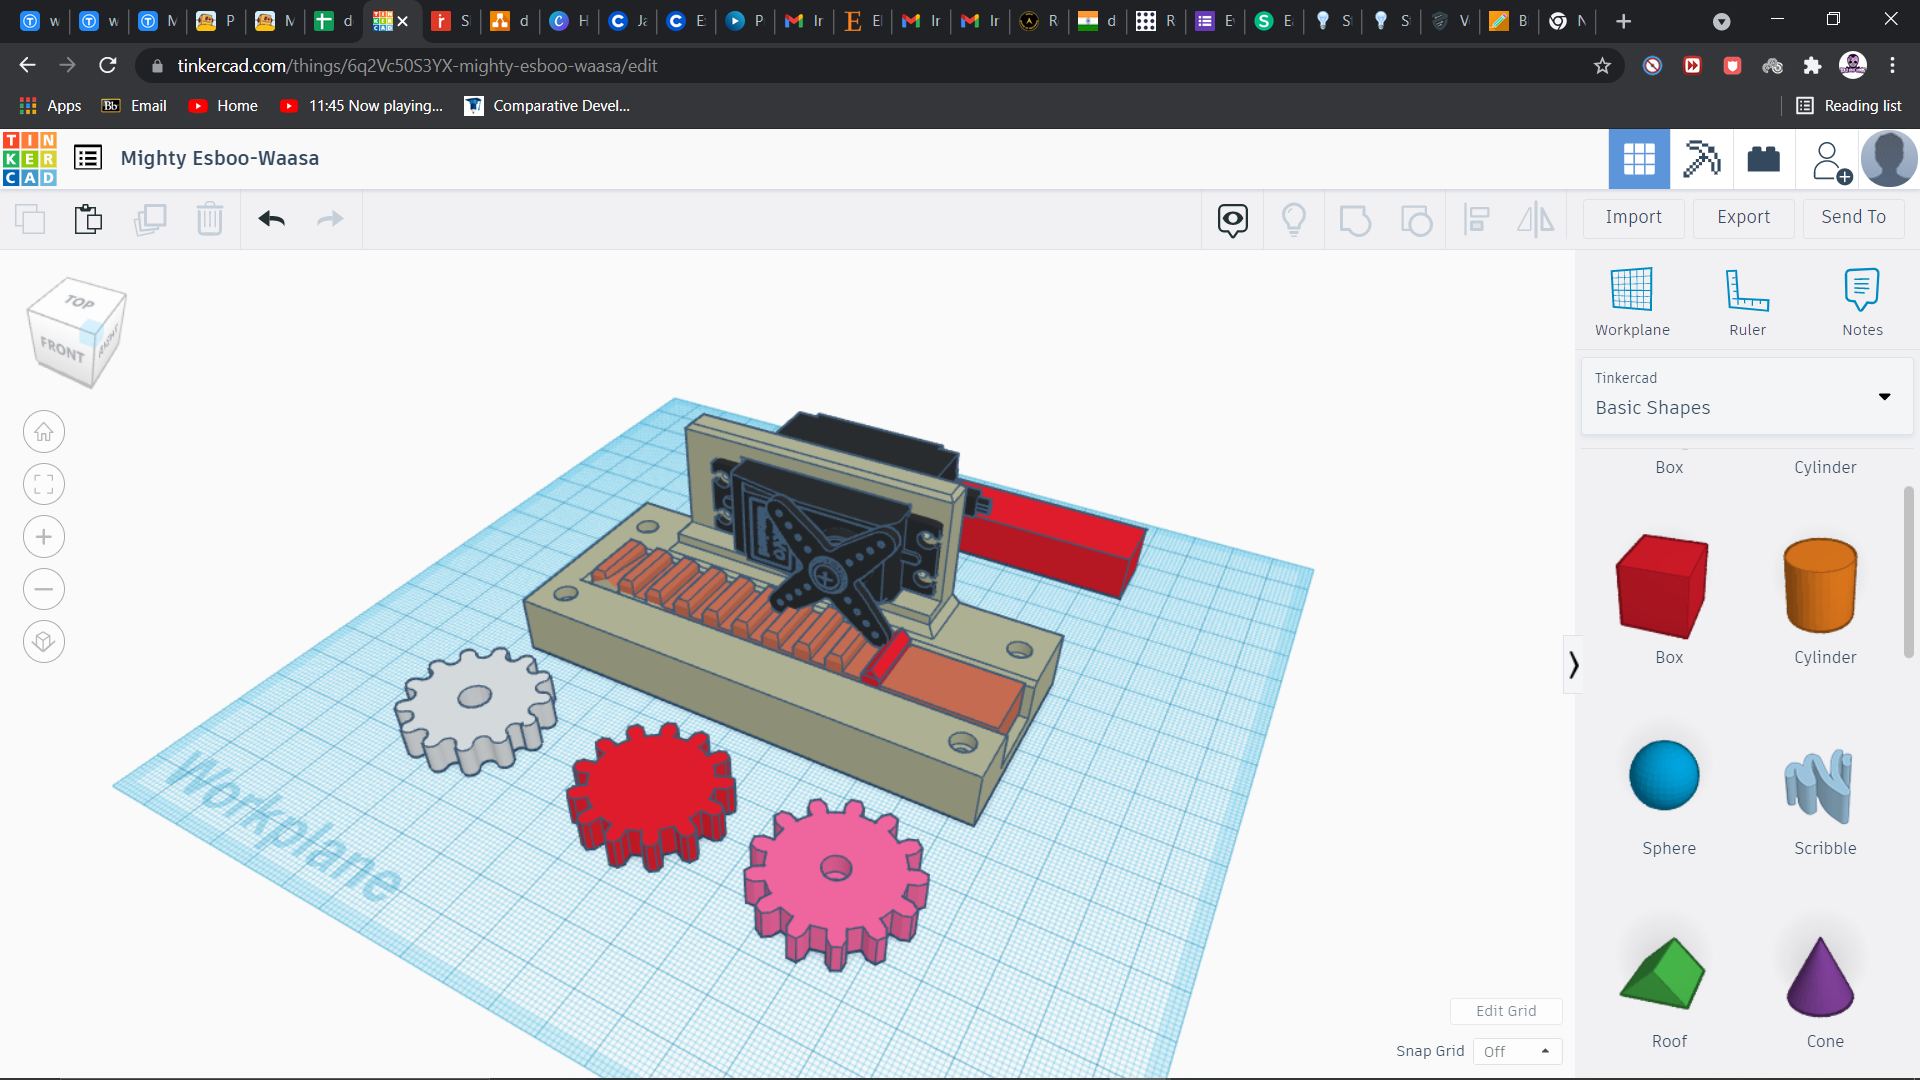Open the Notes tool
The width and height of the screenshot is (1920, 1080).
(1861, 291)
